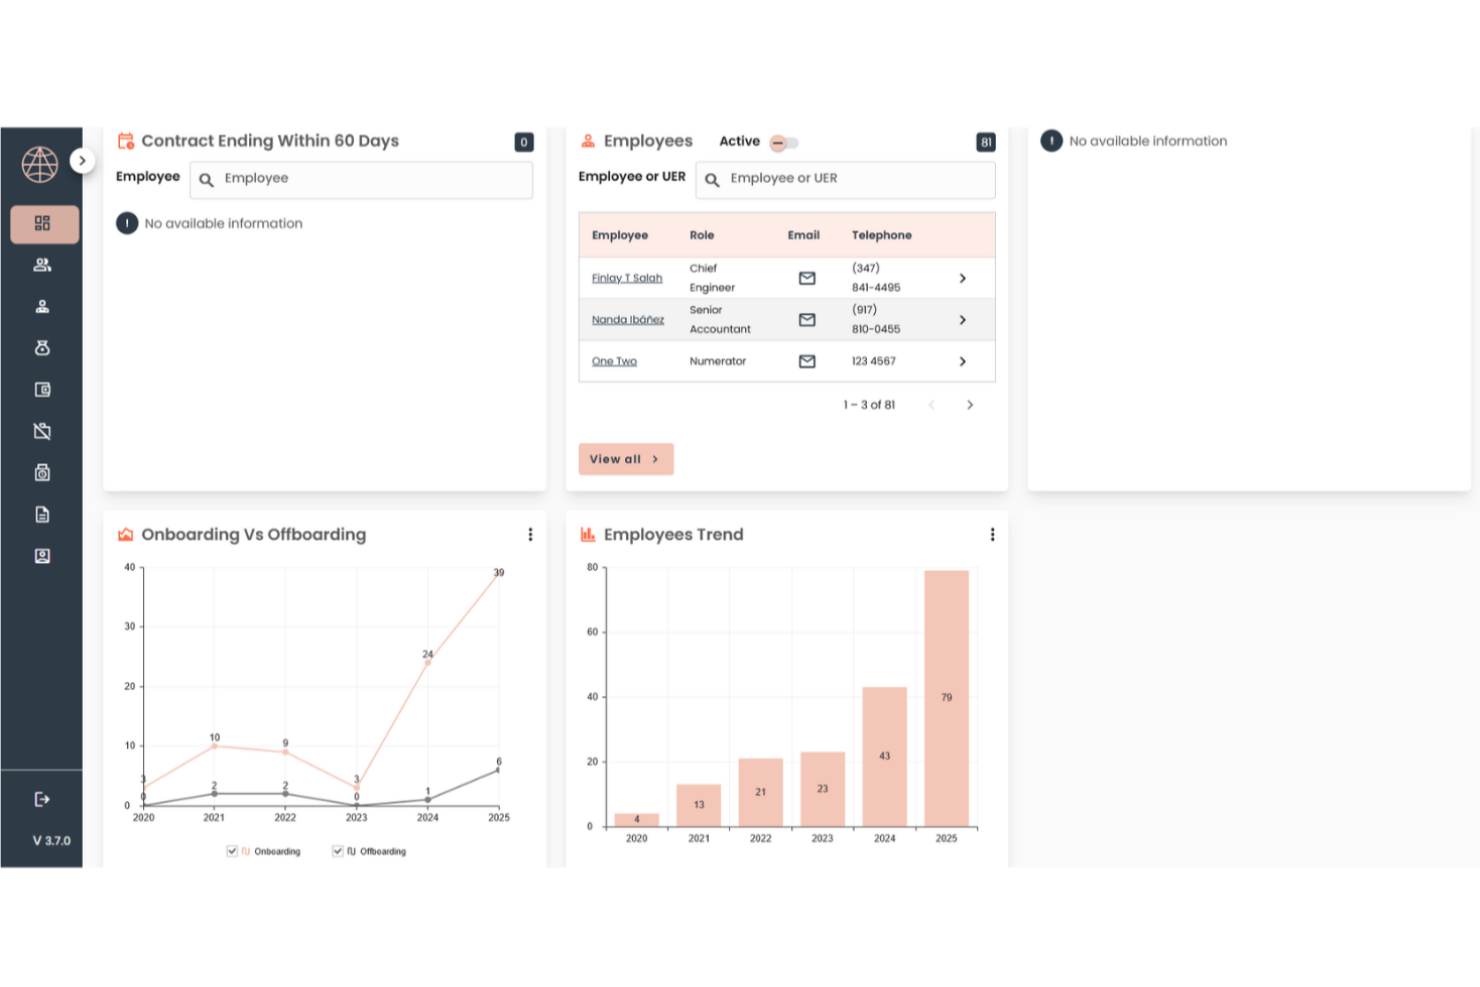Select the crossed-out calendar sidebar icon
This screenshot has width=1480, height=987.
pyautogui.click(x=42, y=431)
